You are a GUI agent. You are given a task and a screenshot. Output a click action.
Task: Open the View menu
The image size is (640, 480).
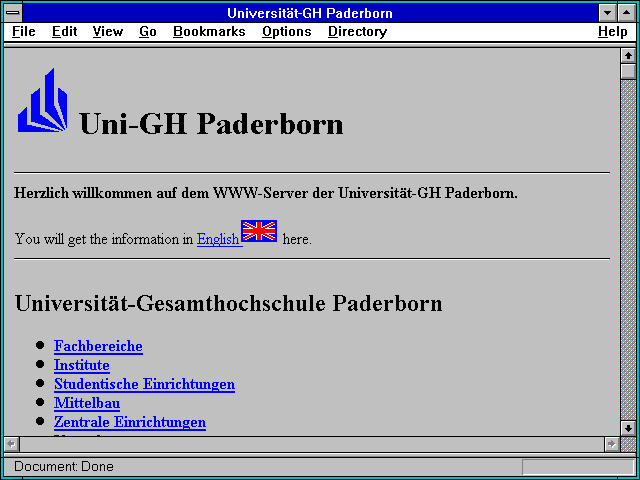click(x=107, y=32)
